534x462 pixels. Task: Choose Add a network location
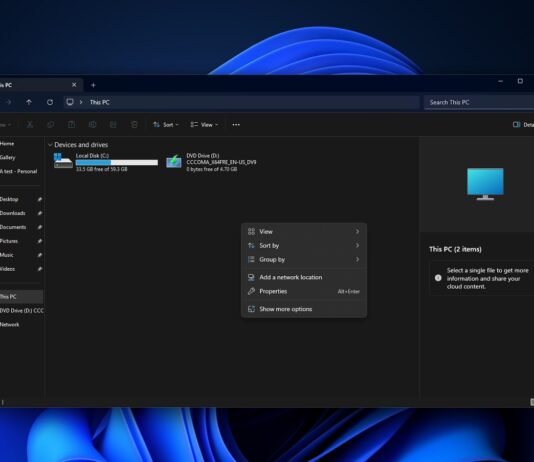304,277
